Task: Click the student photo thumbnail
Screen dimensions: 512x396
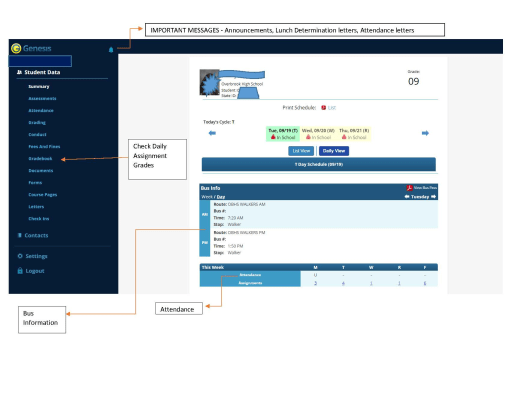Action: coord(209,83)
